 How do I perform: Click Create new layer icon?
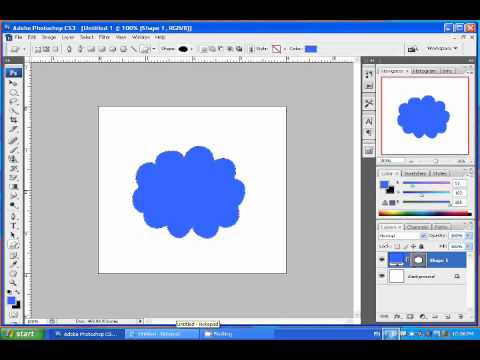[x=448, y=316]
